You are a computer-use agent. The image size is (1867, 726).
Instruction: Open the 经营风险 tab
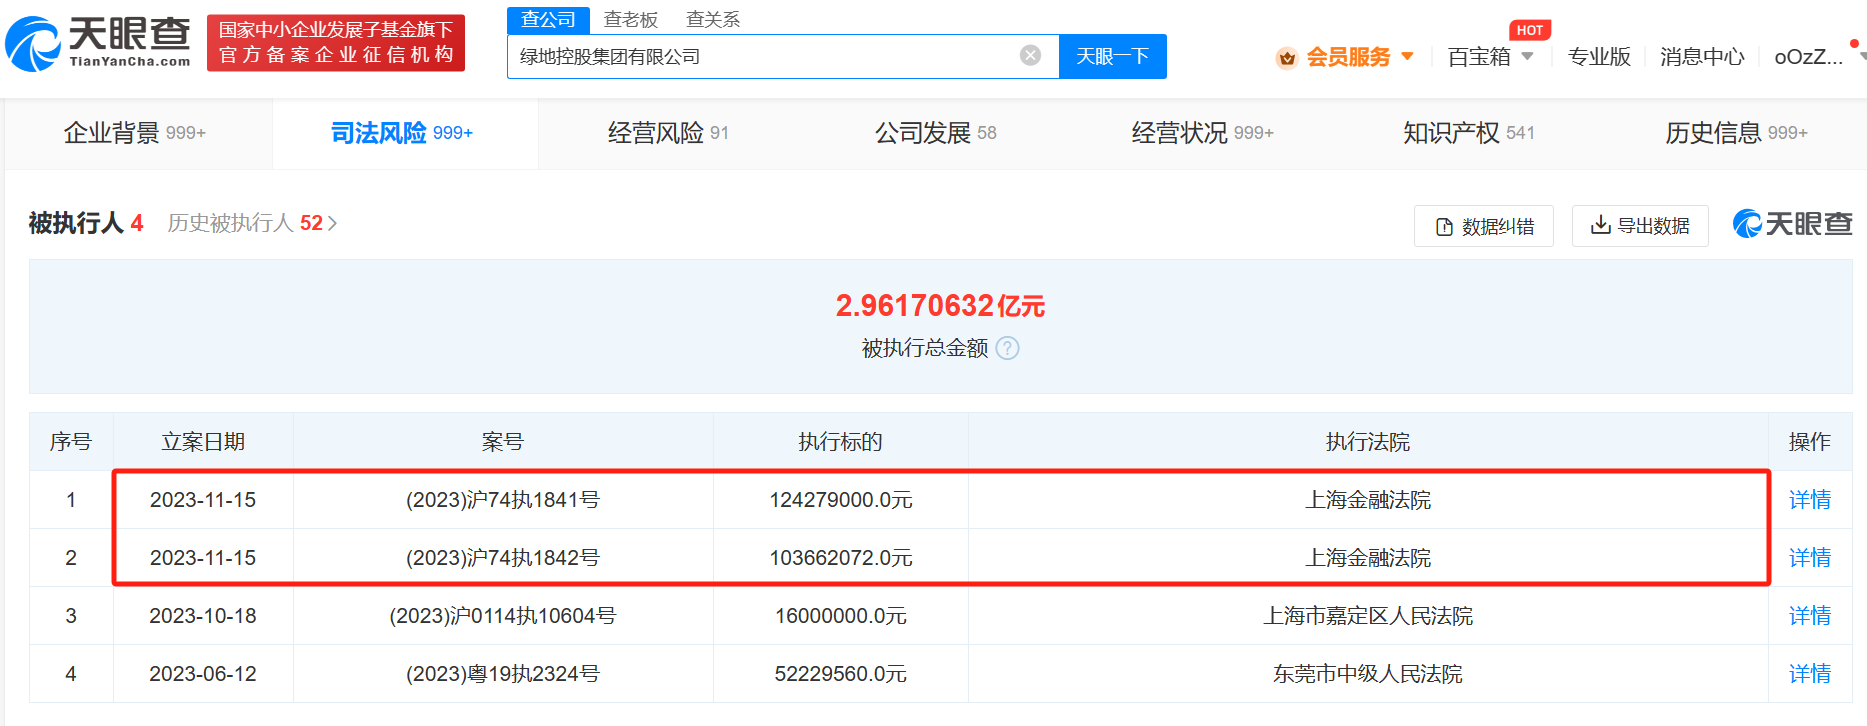pyautogui.click(x=668, y=133)
